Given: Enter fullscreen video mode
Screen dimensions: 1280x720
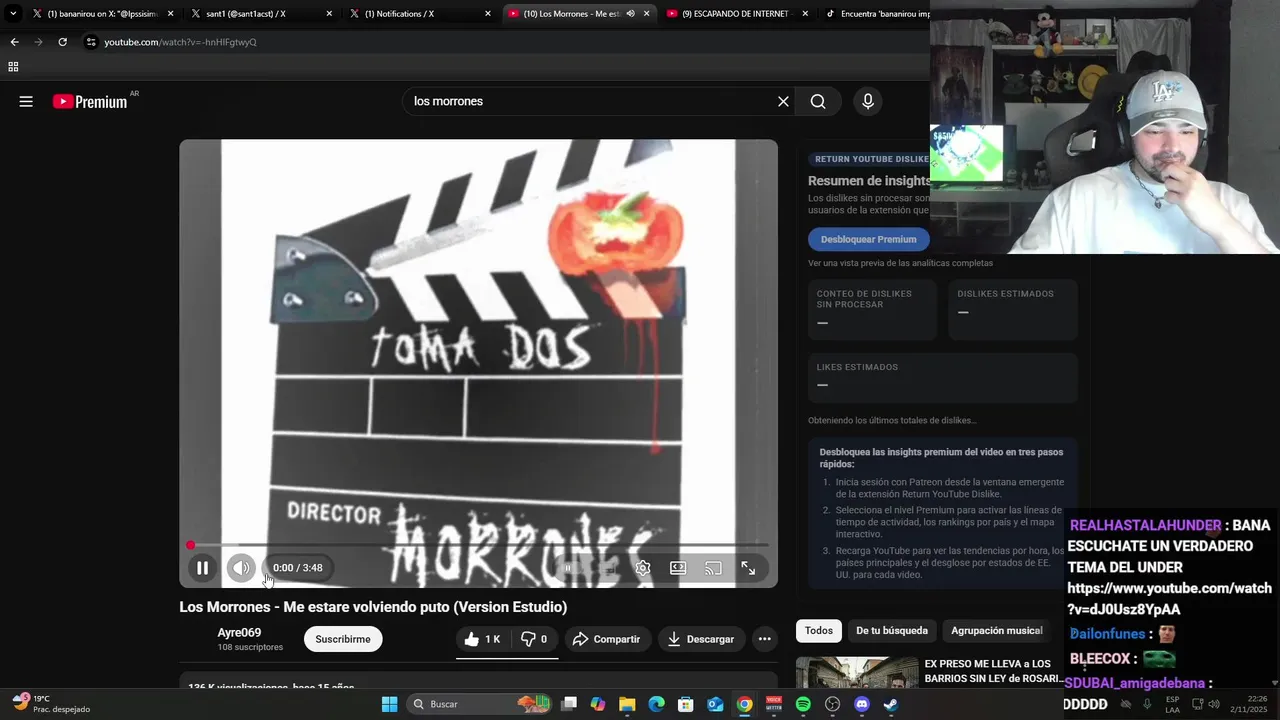Looking at the screenshot, I should (x=748, y=568).
